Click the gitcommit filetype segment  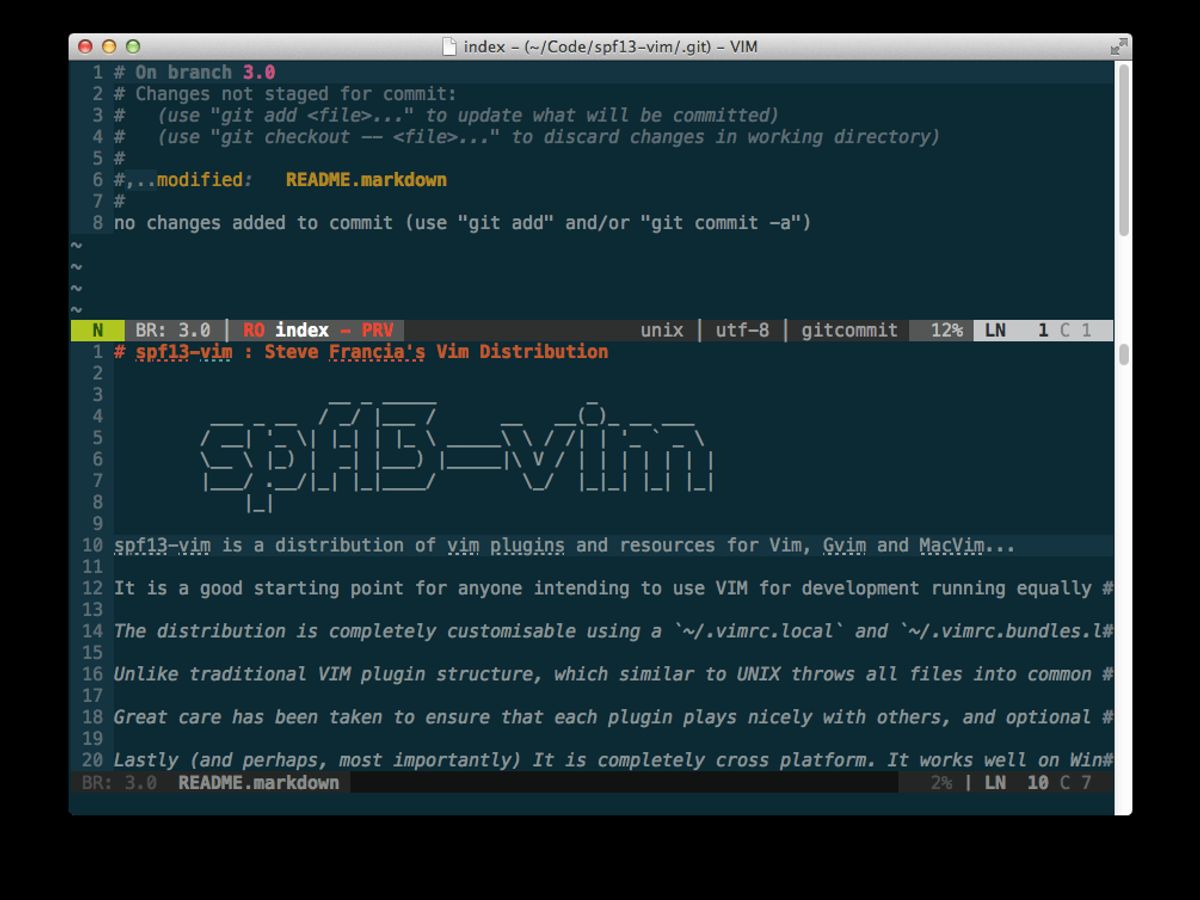click(849, 330)
